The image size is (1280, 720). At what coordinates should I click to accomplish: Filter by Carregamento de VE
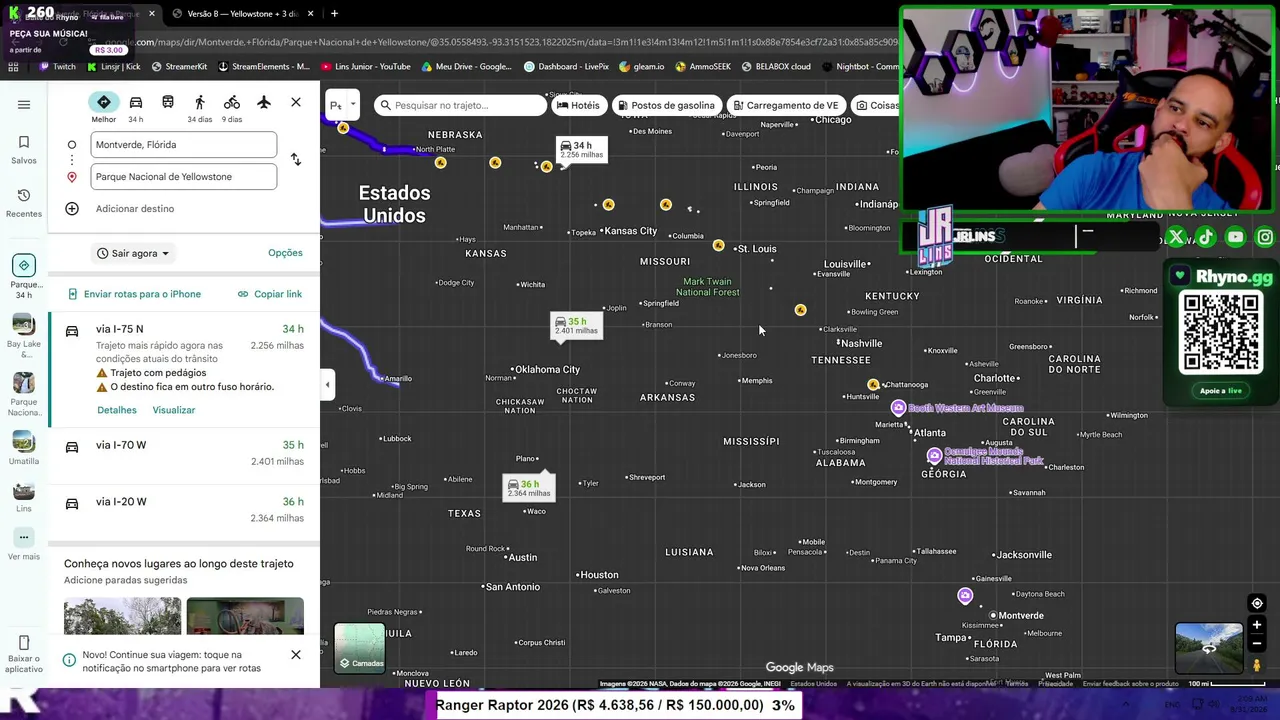tap(785, 105)
